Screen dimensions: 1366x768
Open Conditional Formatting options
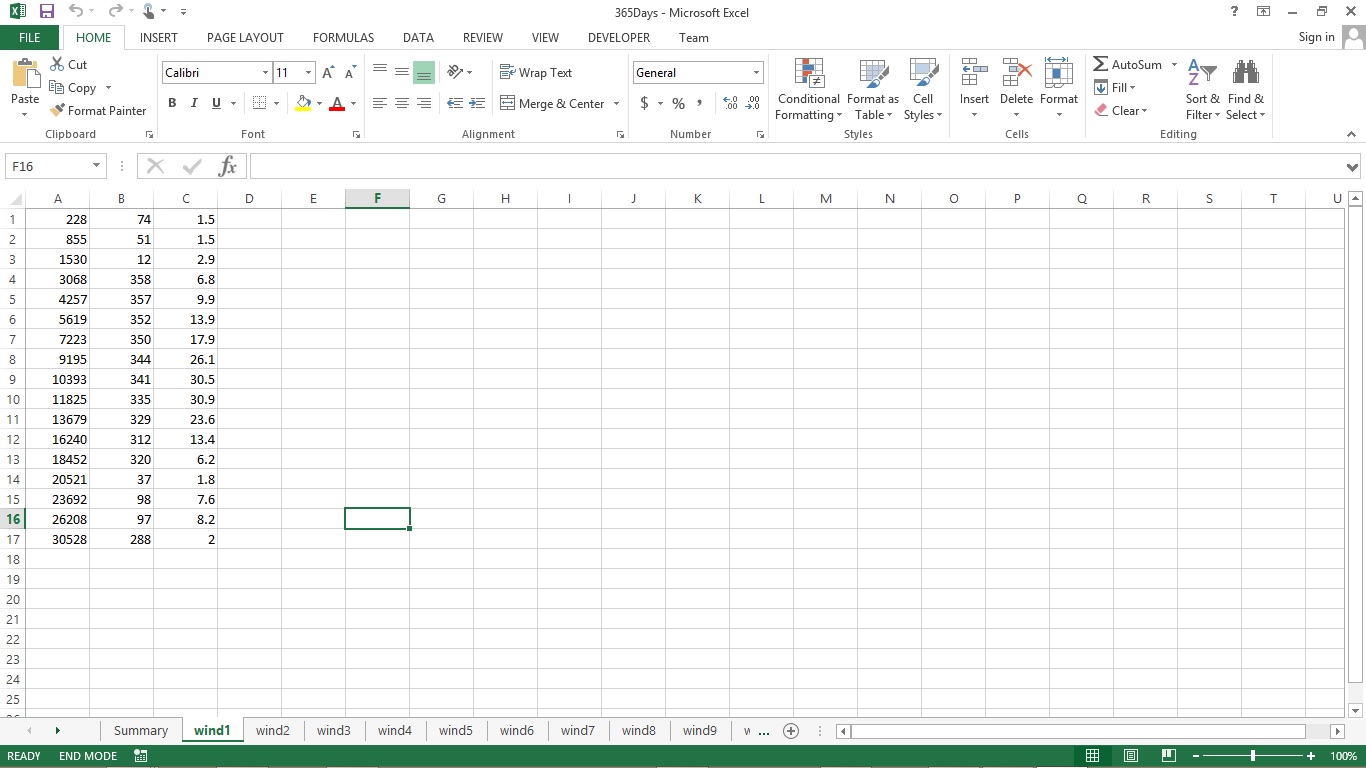[x=807, y=90]
